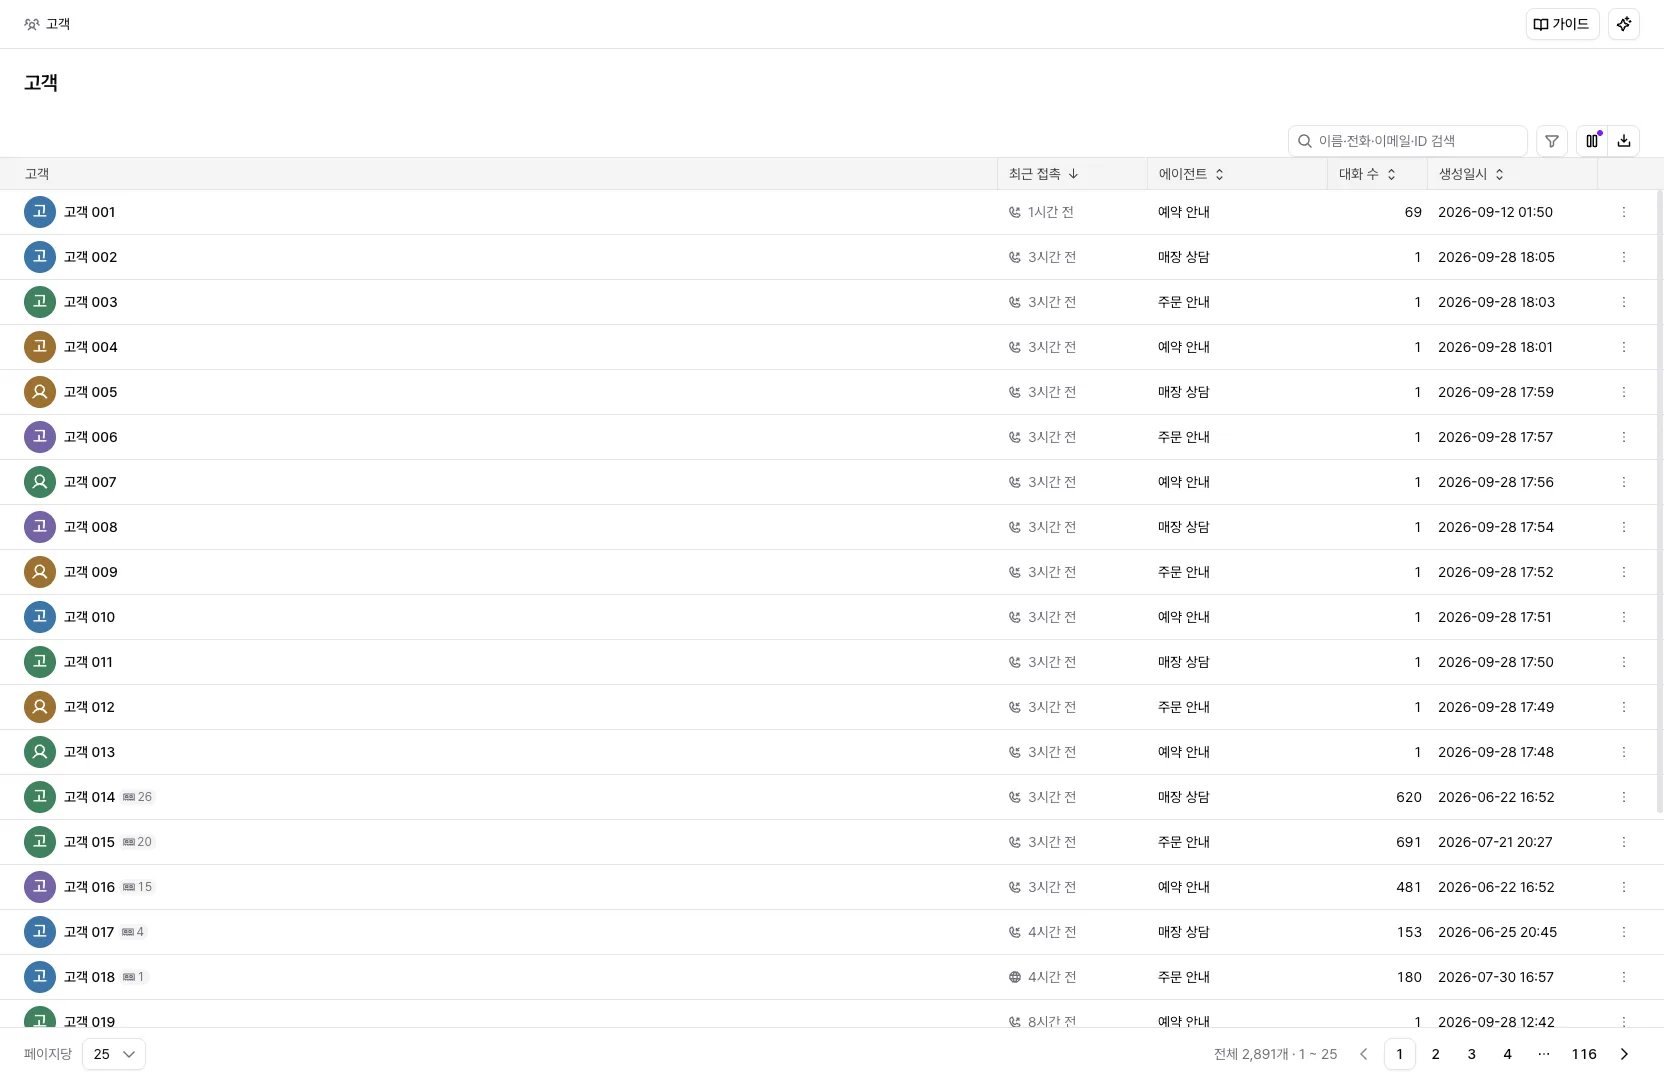Click the person avatar of 고객 009
The height and width of the screenshot is (1080, 1664).
pos(40,572)
